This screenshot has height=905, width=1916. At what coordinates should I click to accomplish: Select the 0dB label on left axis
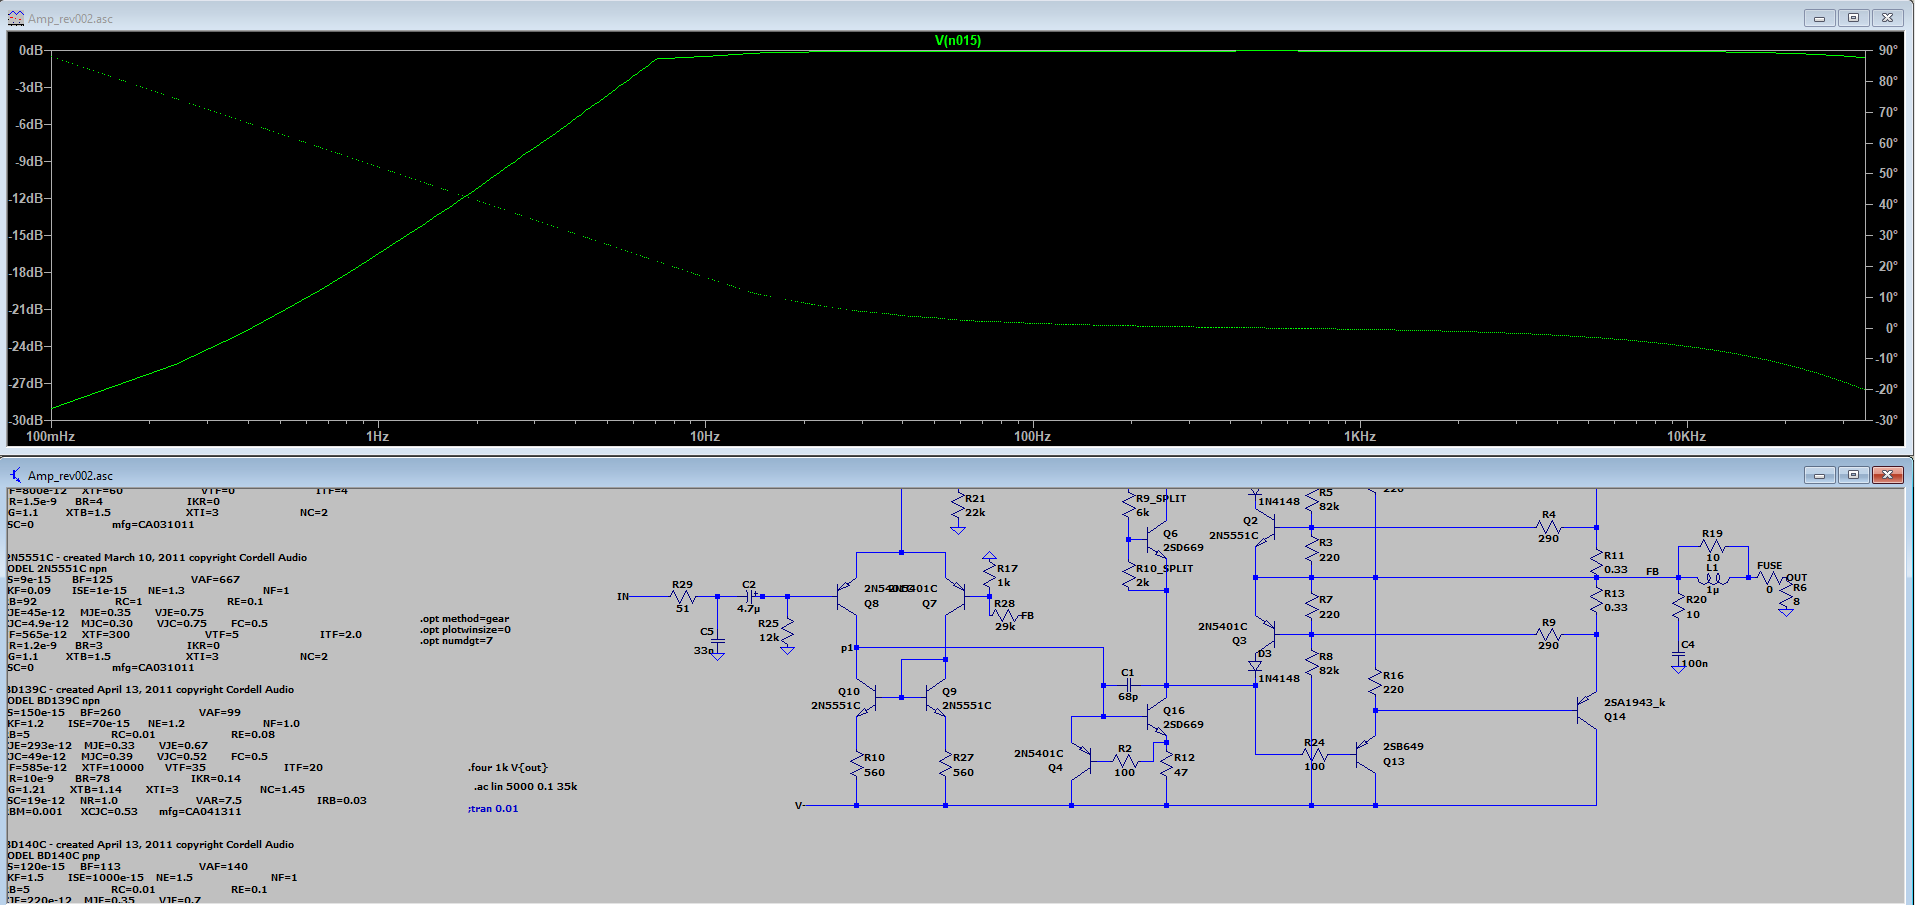click(x=31, y=50)
